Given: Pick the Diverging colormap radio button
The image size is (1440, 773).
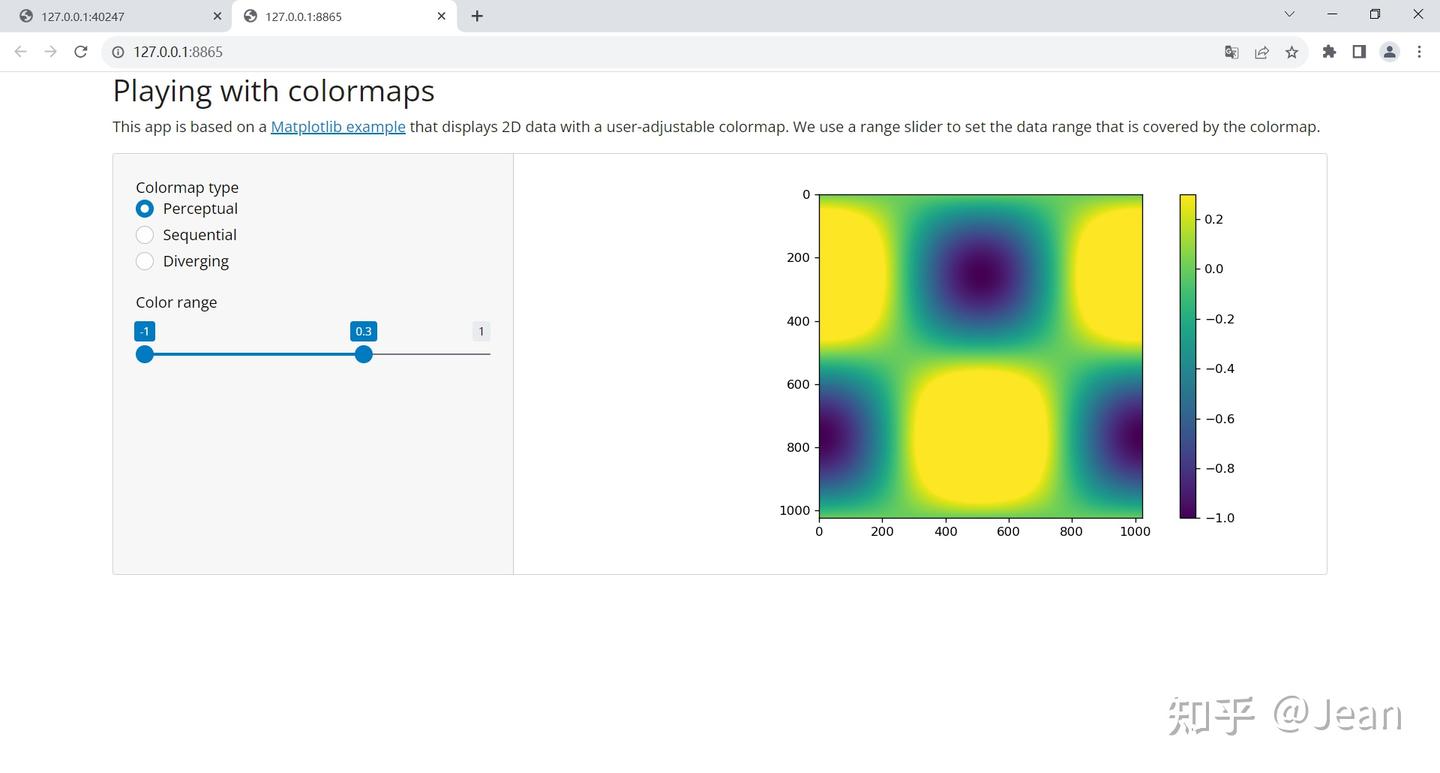Looking at the screenshot, I should pos(145,261).
